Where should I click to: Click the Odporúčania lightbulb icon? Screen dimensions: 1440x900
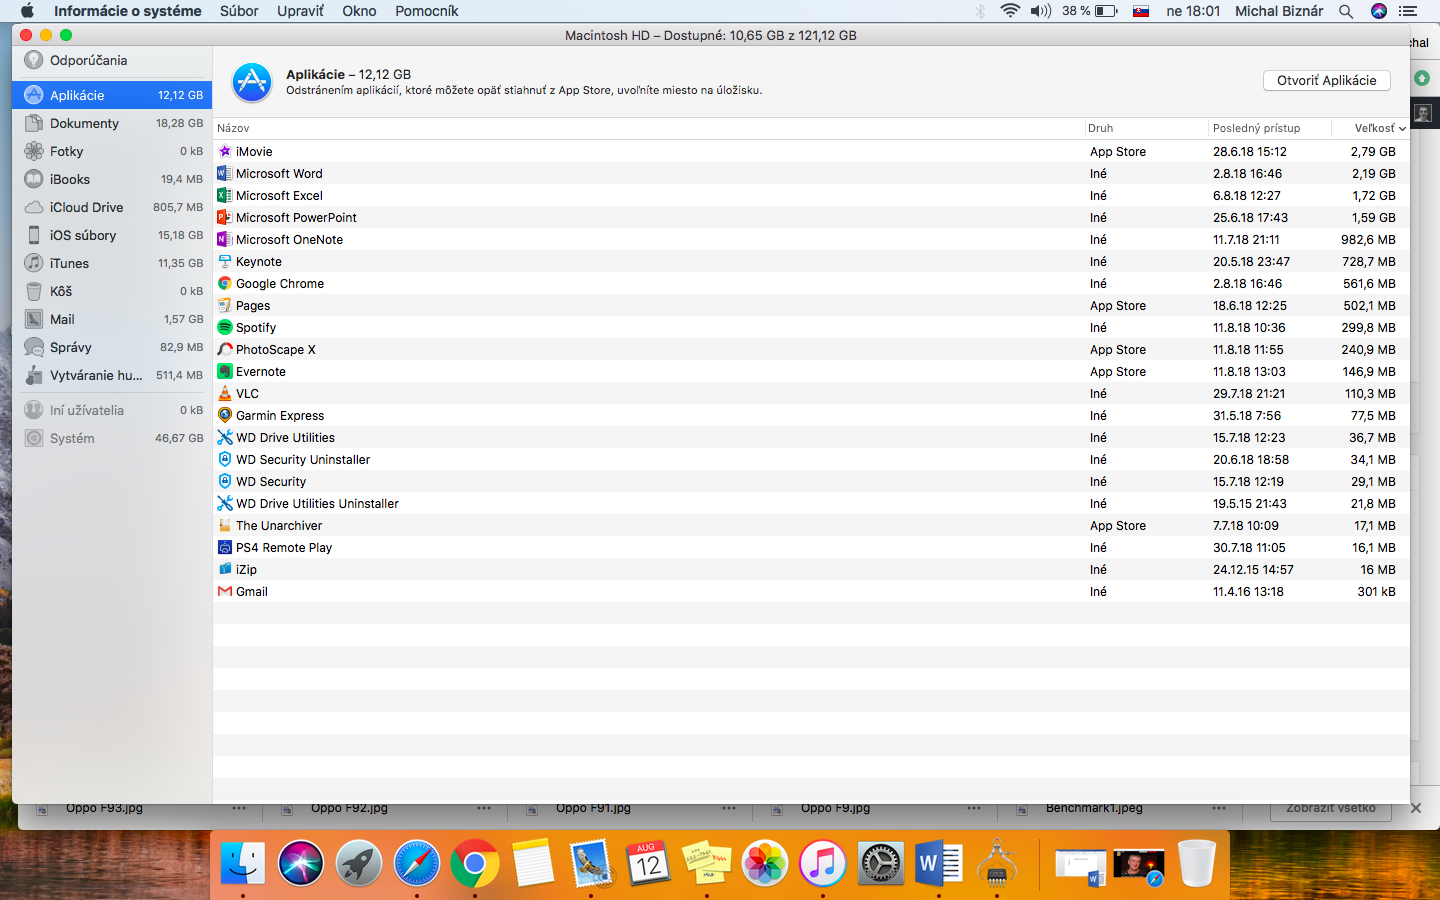(x=34, y=60)
